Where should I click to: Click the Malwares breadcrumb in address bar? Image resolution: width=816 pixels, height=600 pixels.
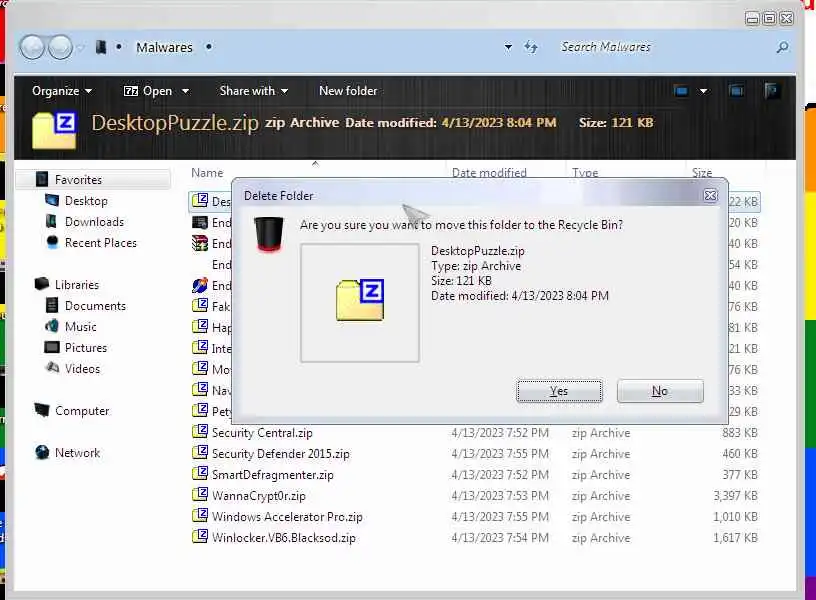164,47
